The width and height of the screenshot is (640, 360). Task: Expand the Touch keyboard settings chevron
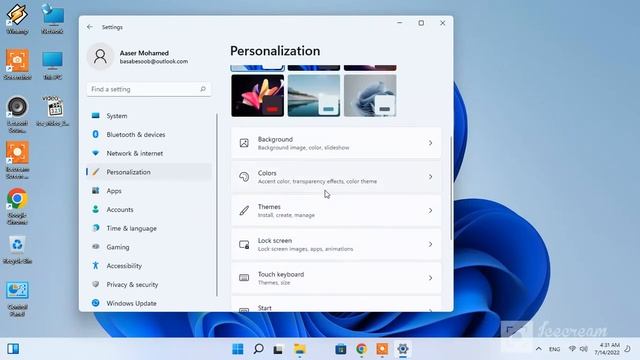pyautogui.click(x=430, y=278)
